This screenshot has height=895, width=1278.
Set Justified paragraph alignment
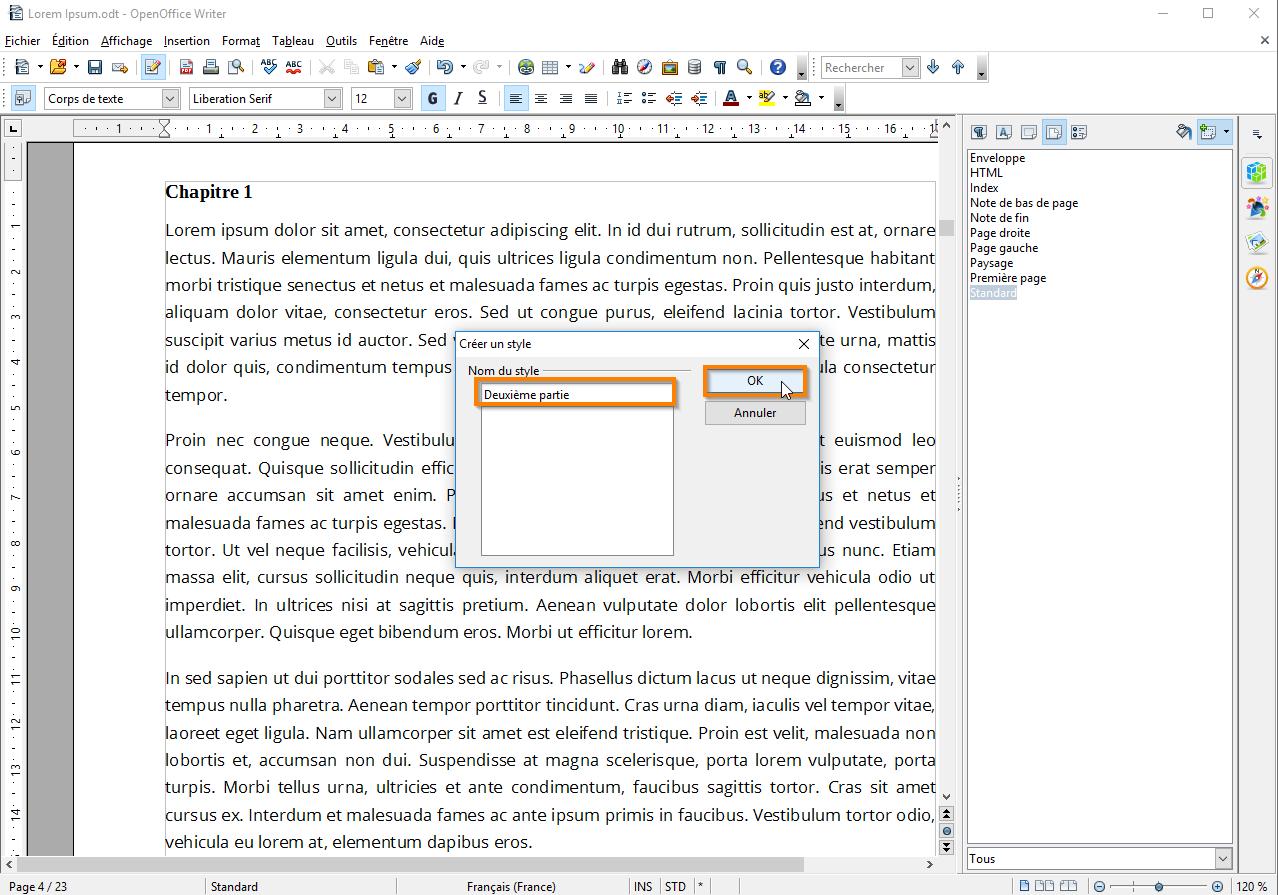(590, 98)
